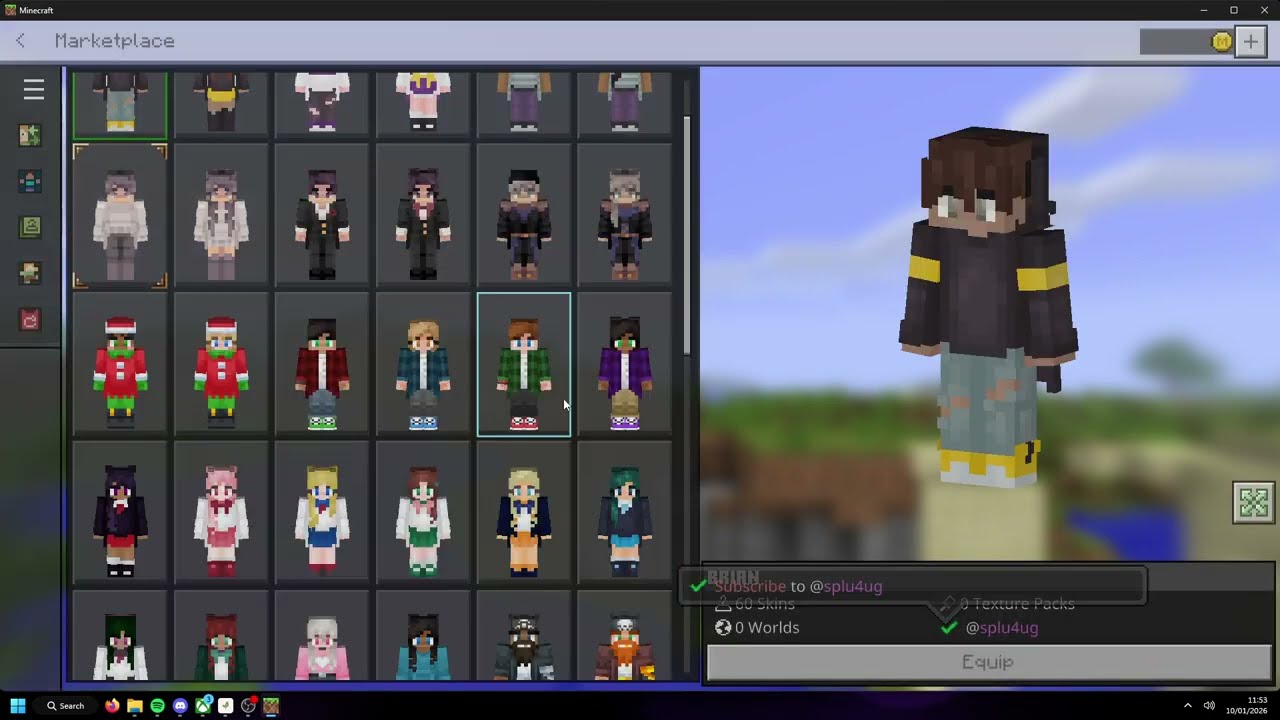Click the gold coin balance icon
The height and width of the screenshot is (720, 1280).
[x=1221, y=41]
